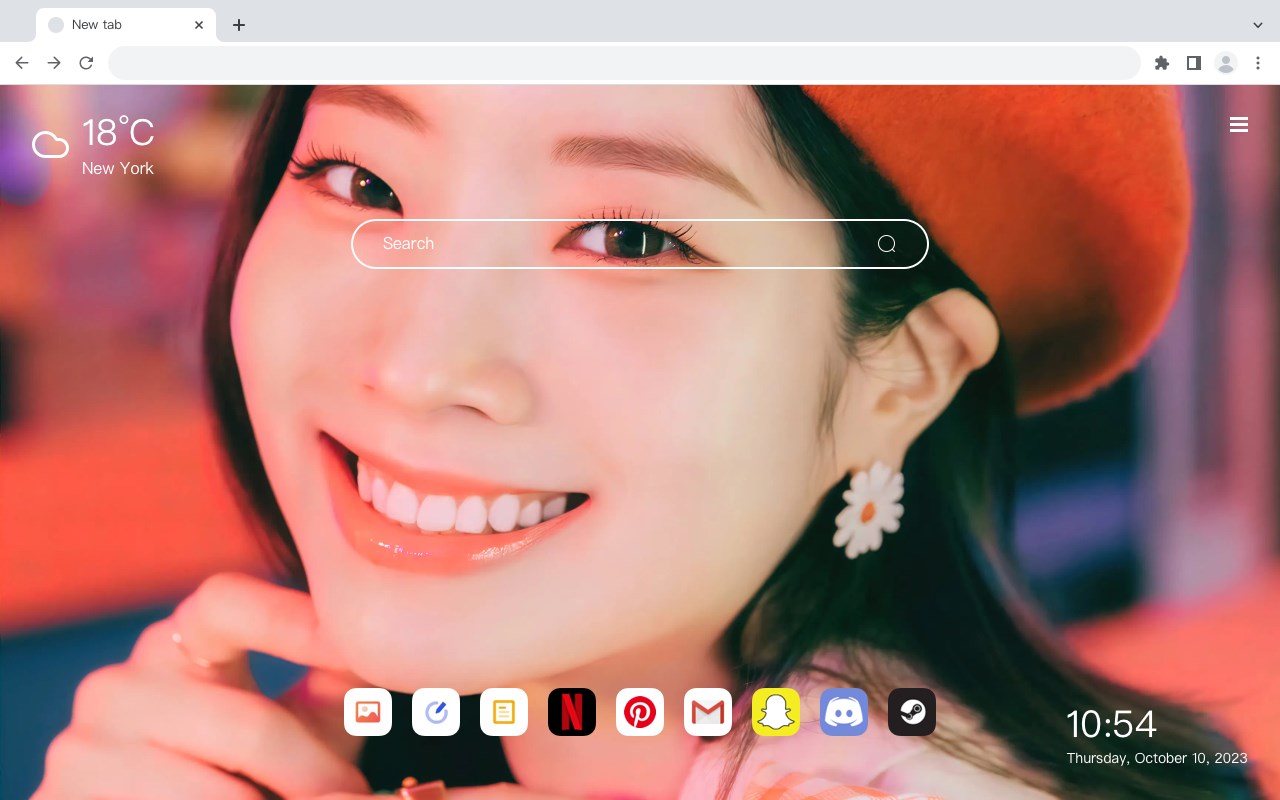Image resolution: width=1280 pixels, height=800 pixels.
Task: Open the blue circular pencil shortcut
Action: [x=436, y=712]
